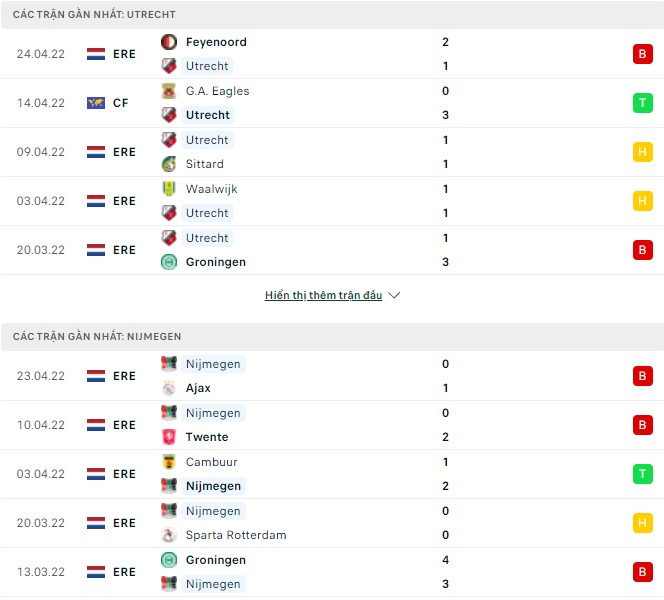Open the Groningen 4-3 Nijmegen match row
Screen dimensions: 664x600
coord(330,572)
